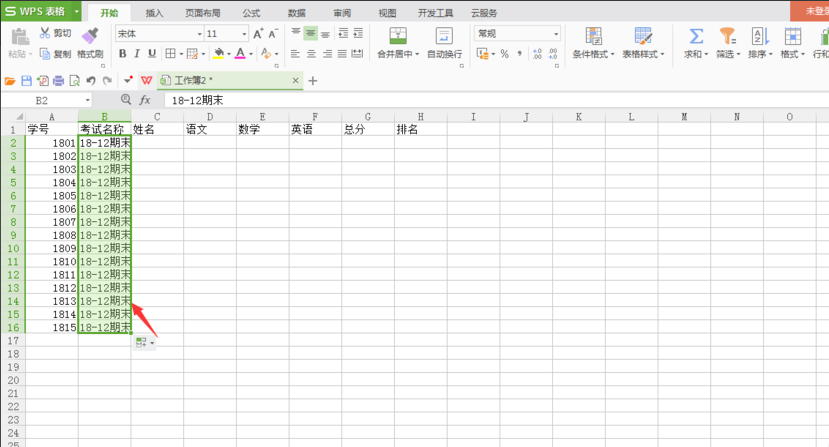The width and height of the screenshot is (829, 447).
Task: Click the Cut (剪切) scissors icon
Action: (45, 33)
